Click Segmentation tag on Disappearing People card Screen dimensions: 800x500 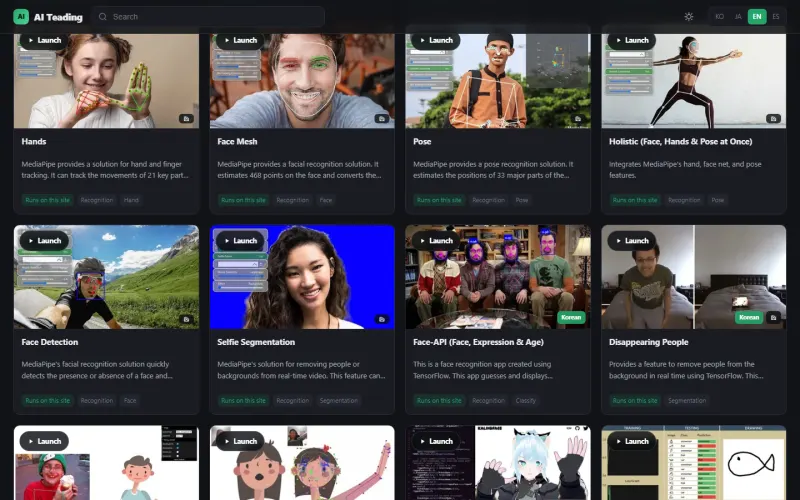point(687,401)
